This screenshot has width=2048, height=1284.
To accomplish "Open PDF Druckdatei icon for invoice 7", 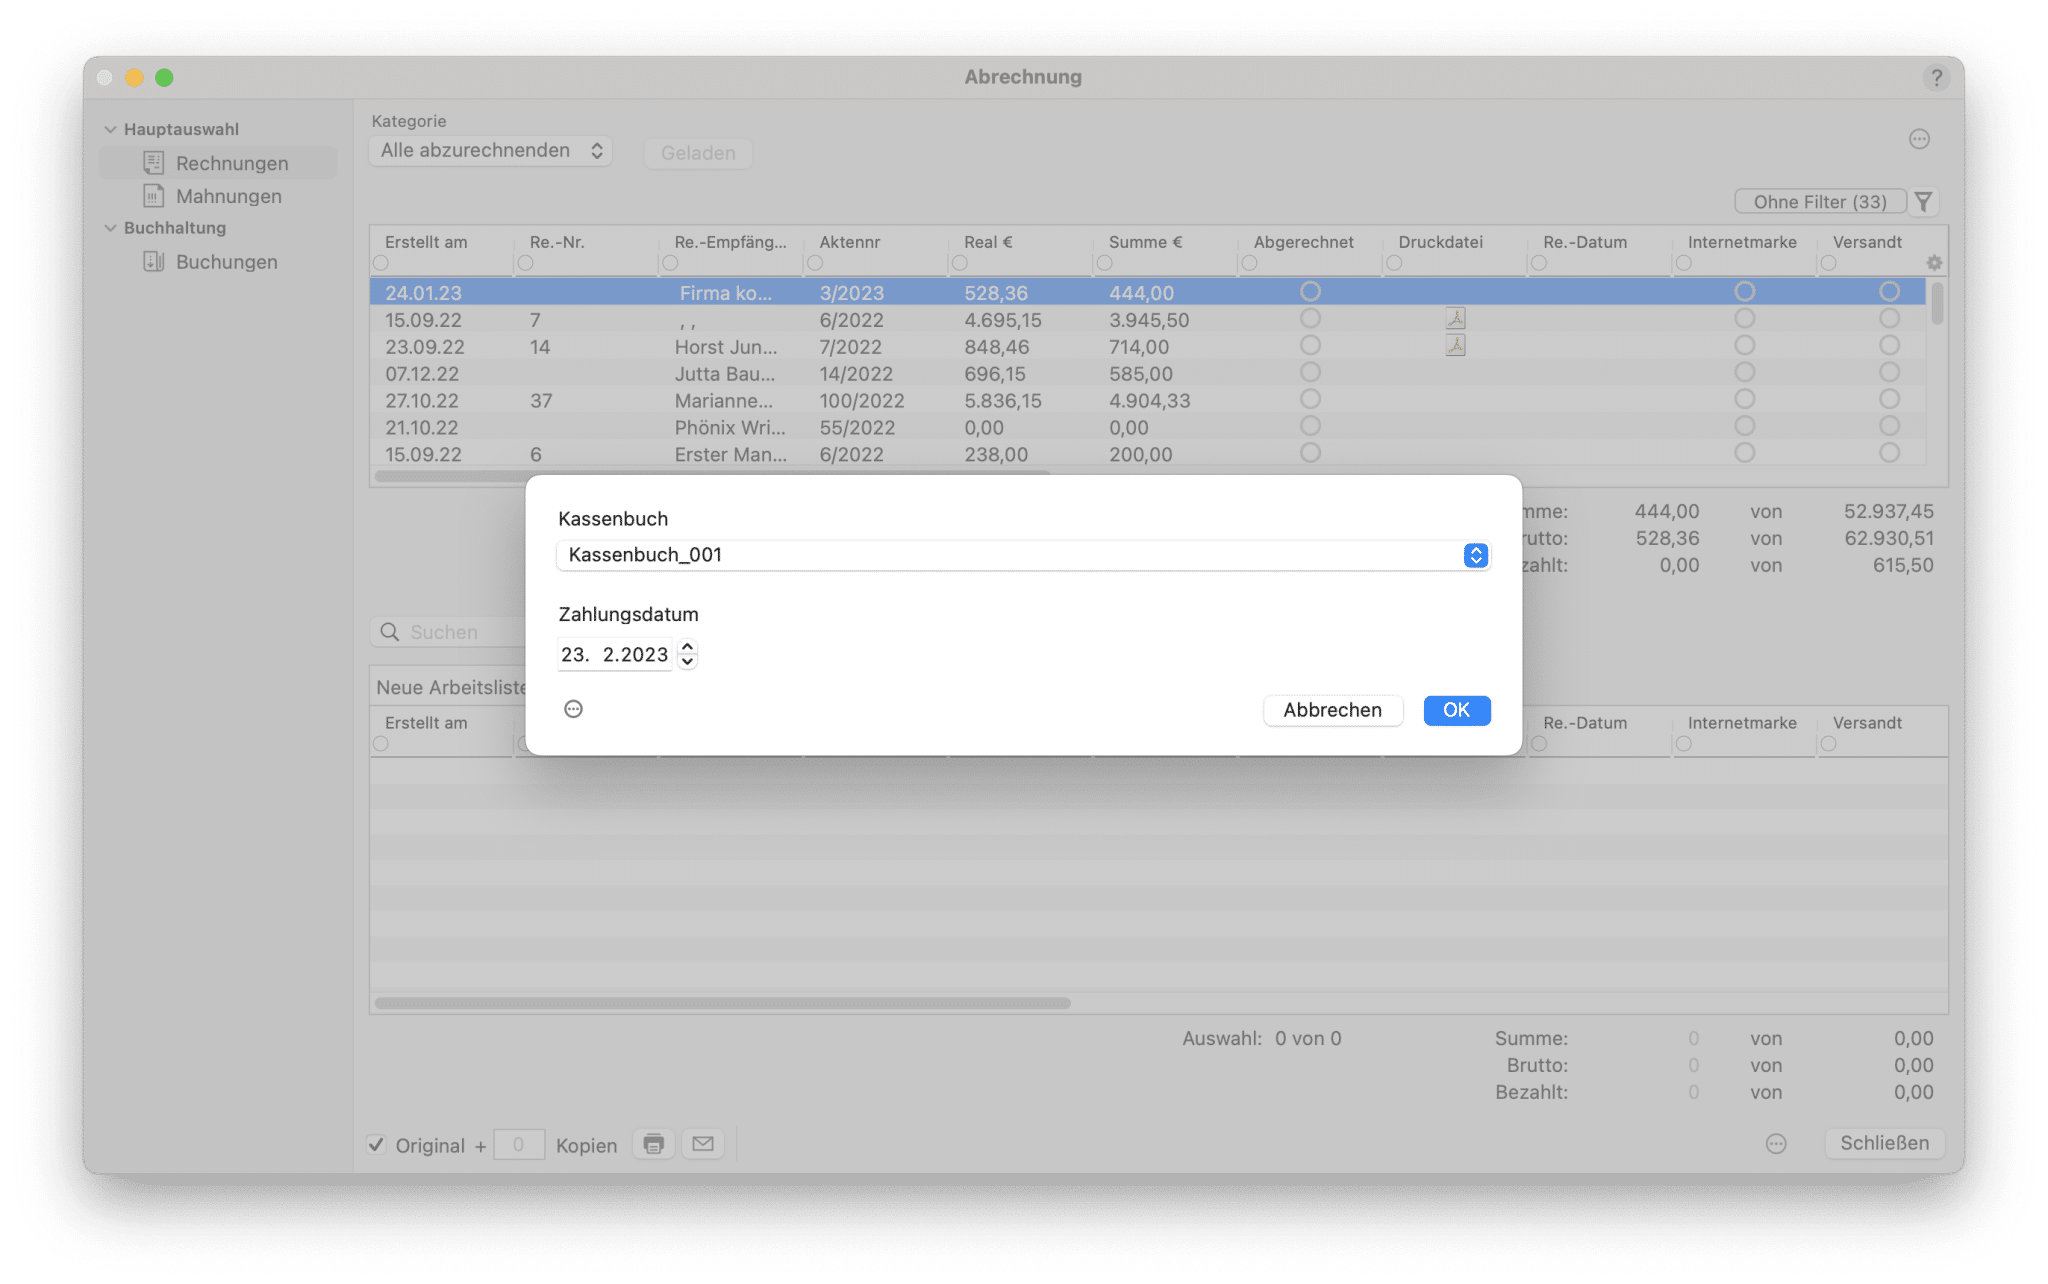I will click(x=1455, y=319).
